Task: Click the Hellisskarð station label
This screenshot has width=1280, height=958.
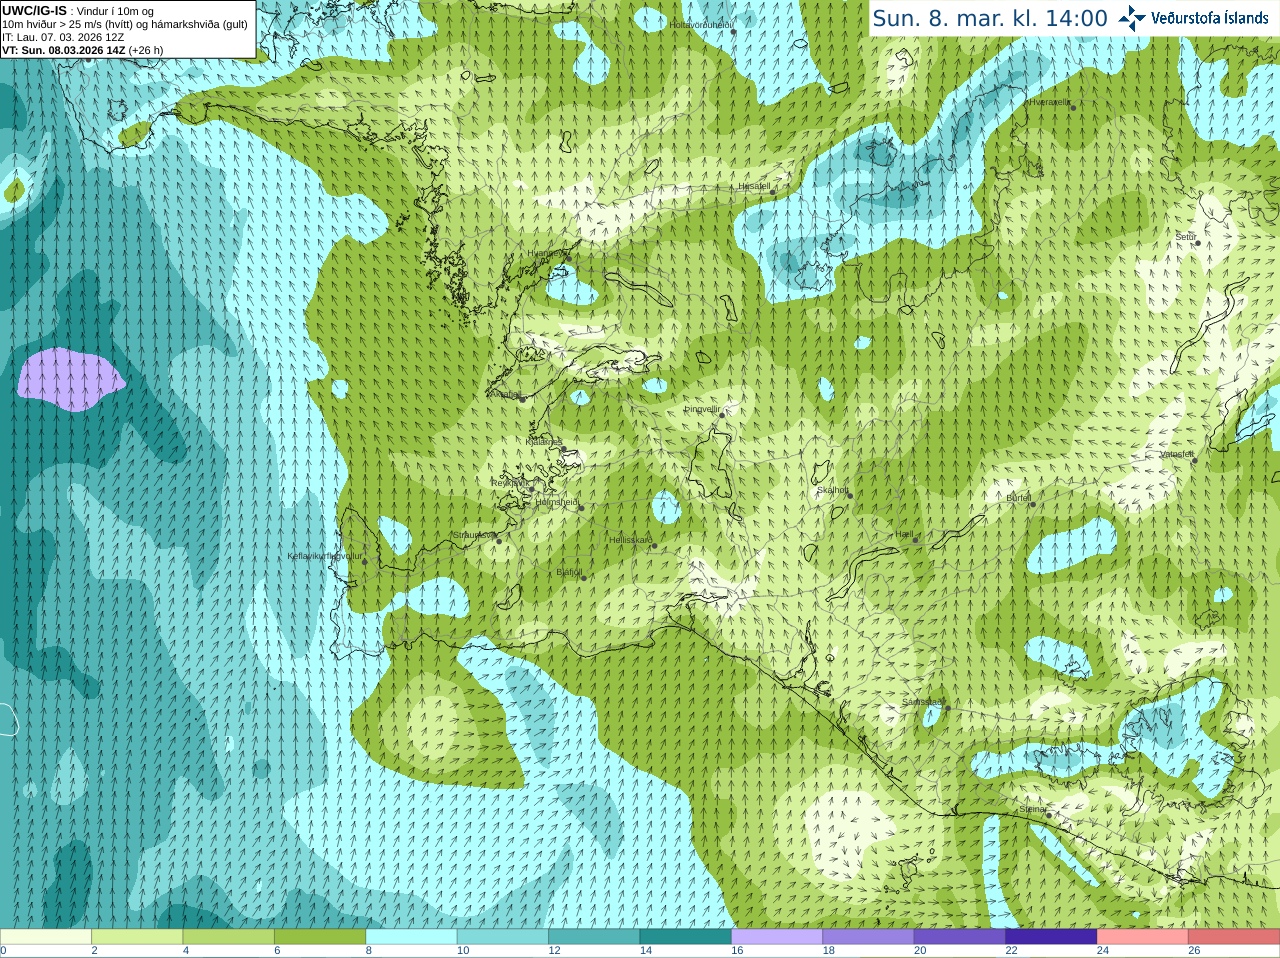Action: click(x=630, y=540)
